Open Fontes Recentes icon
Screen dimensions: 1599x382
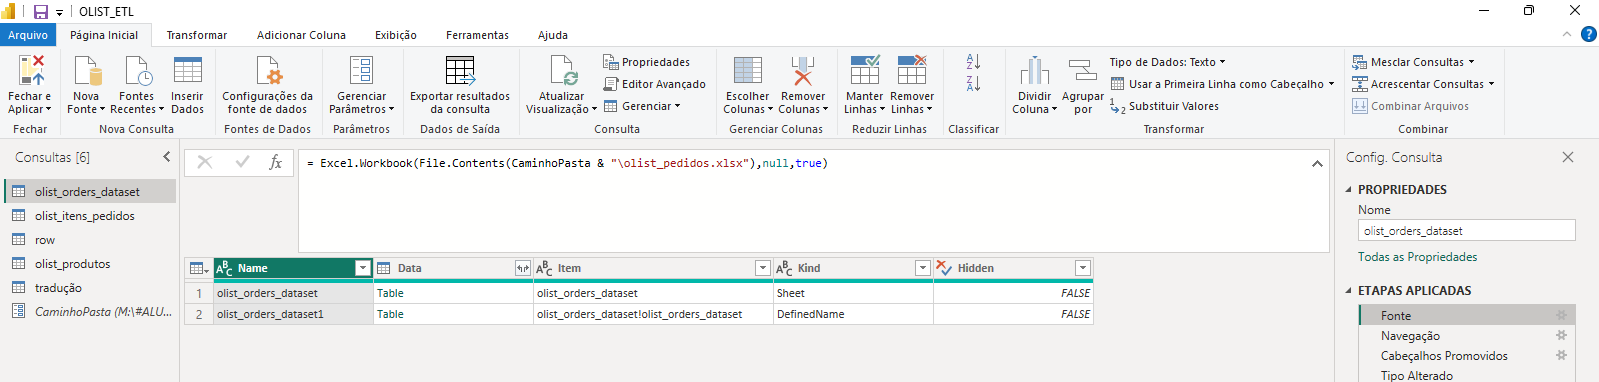[137, 70]
